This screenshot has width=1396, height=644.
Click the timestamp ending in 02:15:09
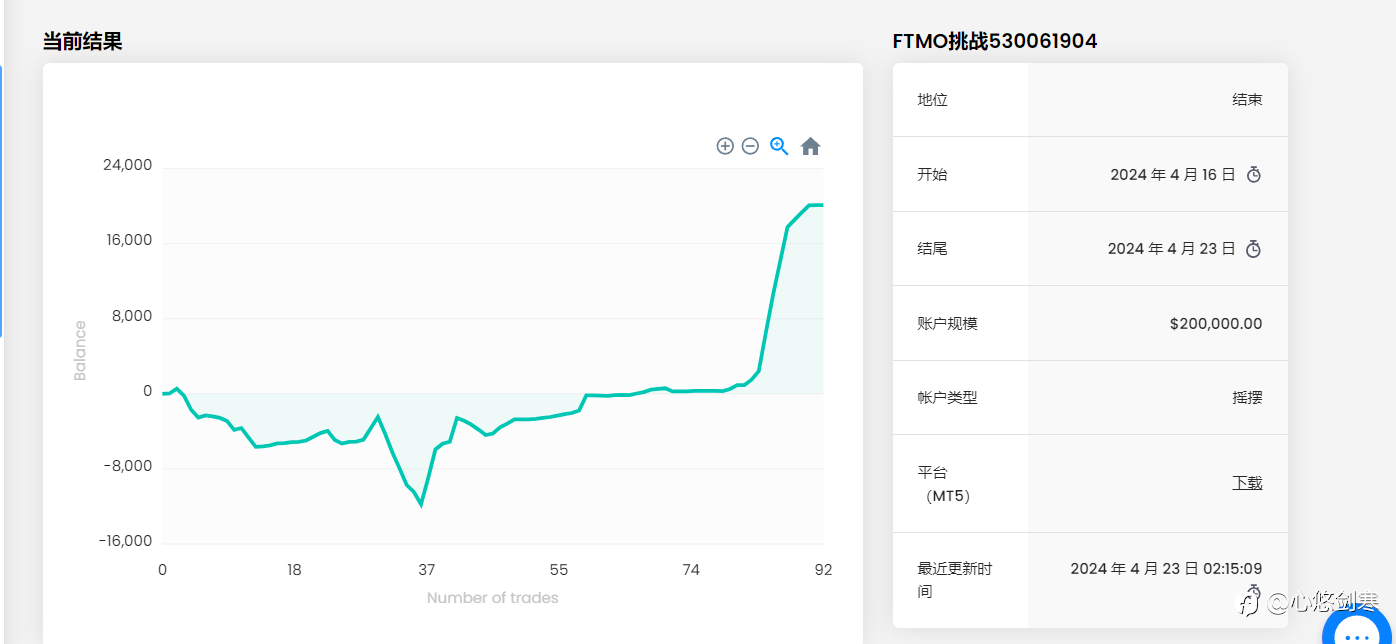tap(1166, 569)
